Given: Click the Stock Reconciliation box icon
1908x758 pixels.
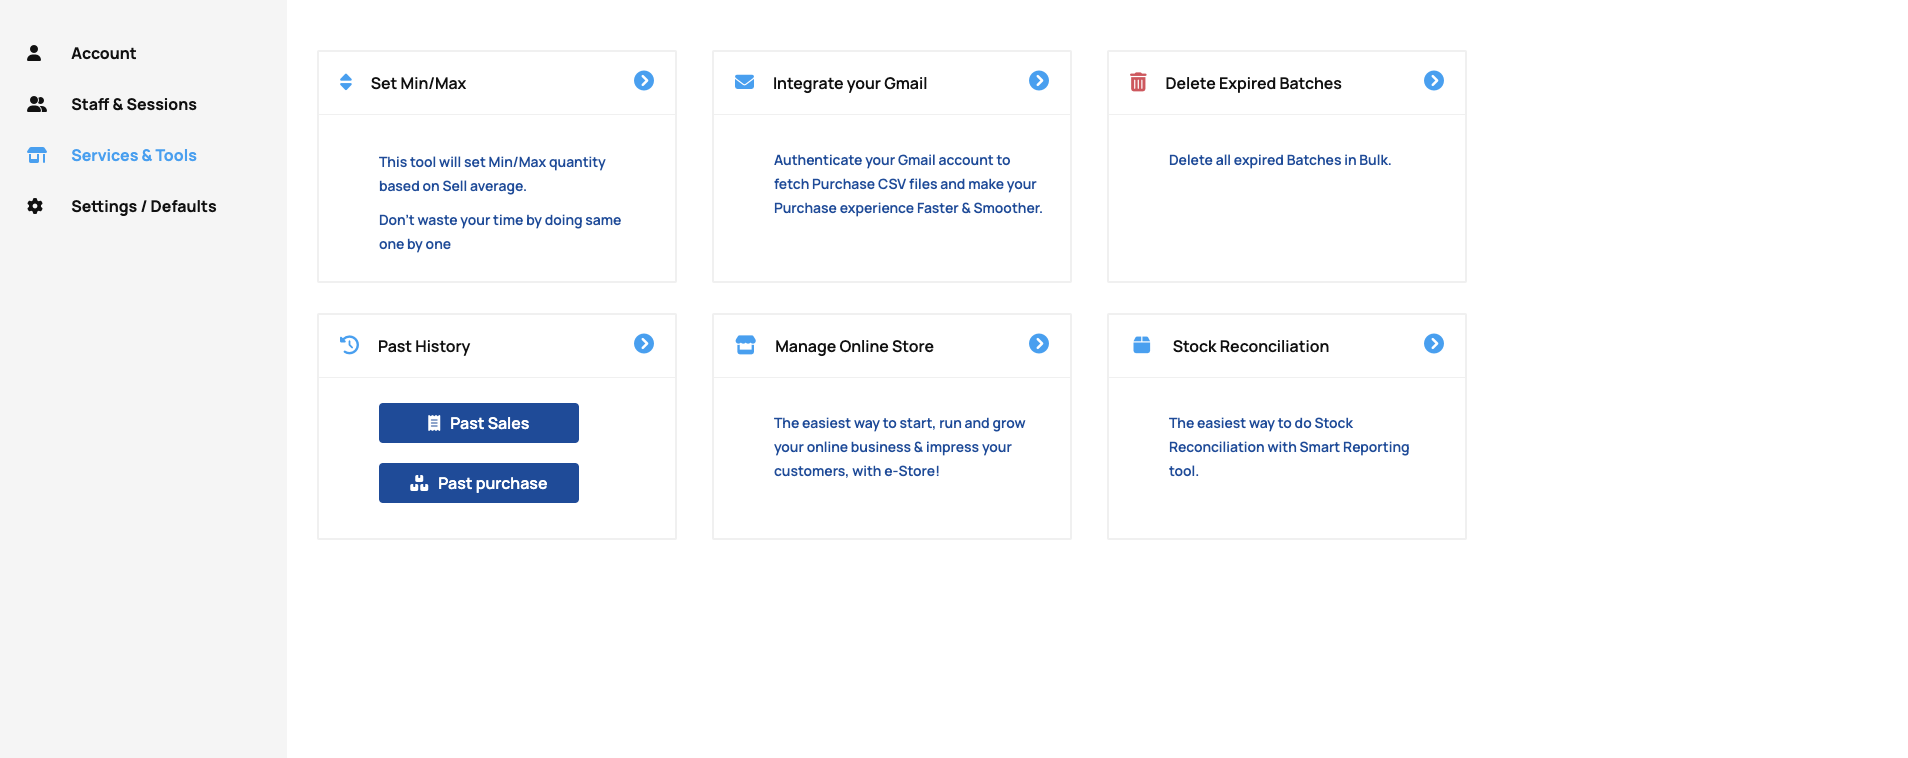Looking at the screenshot, I should coord(1141,345).
